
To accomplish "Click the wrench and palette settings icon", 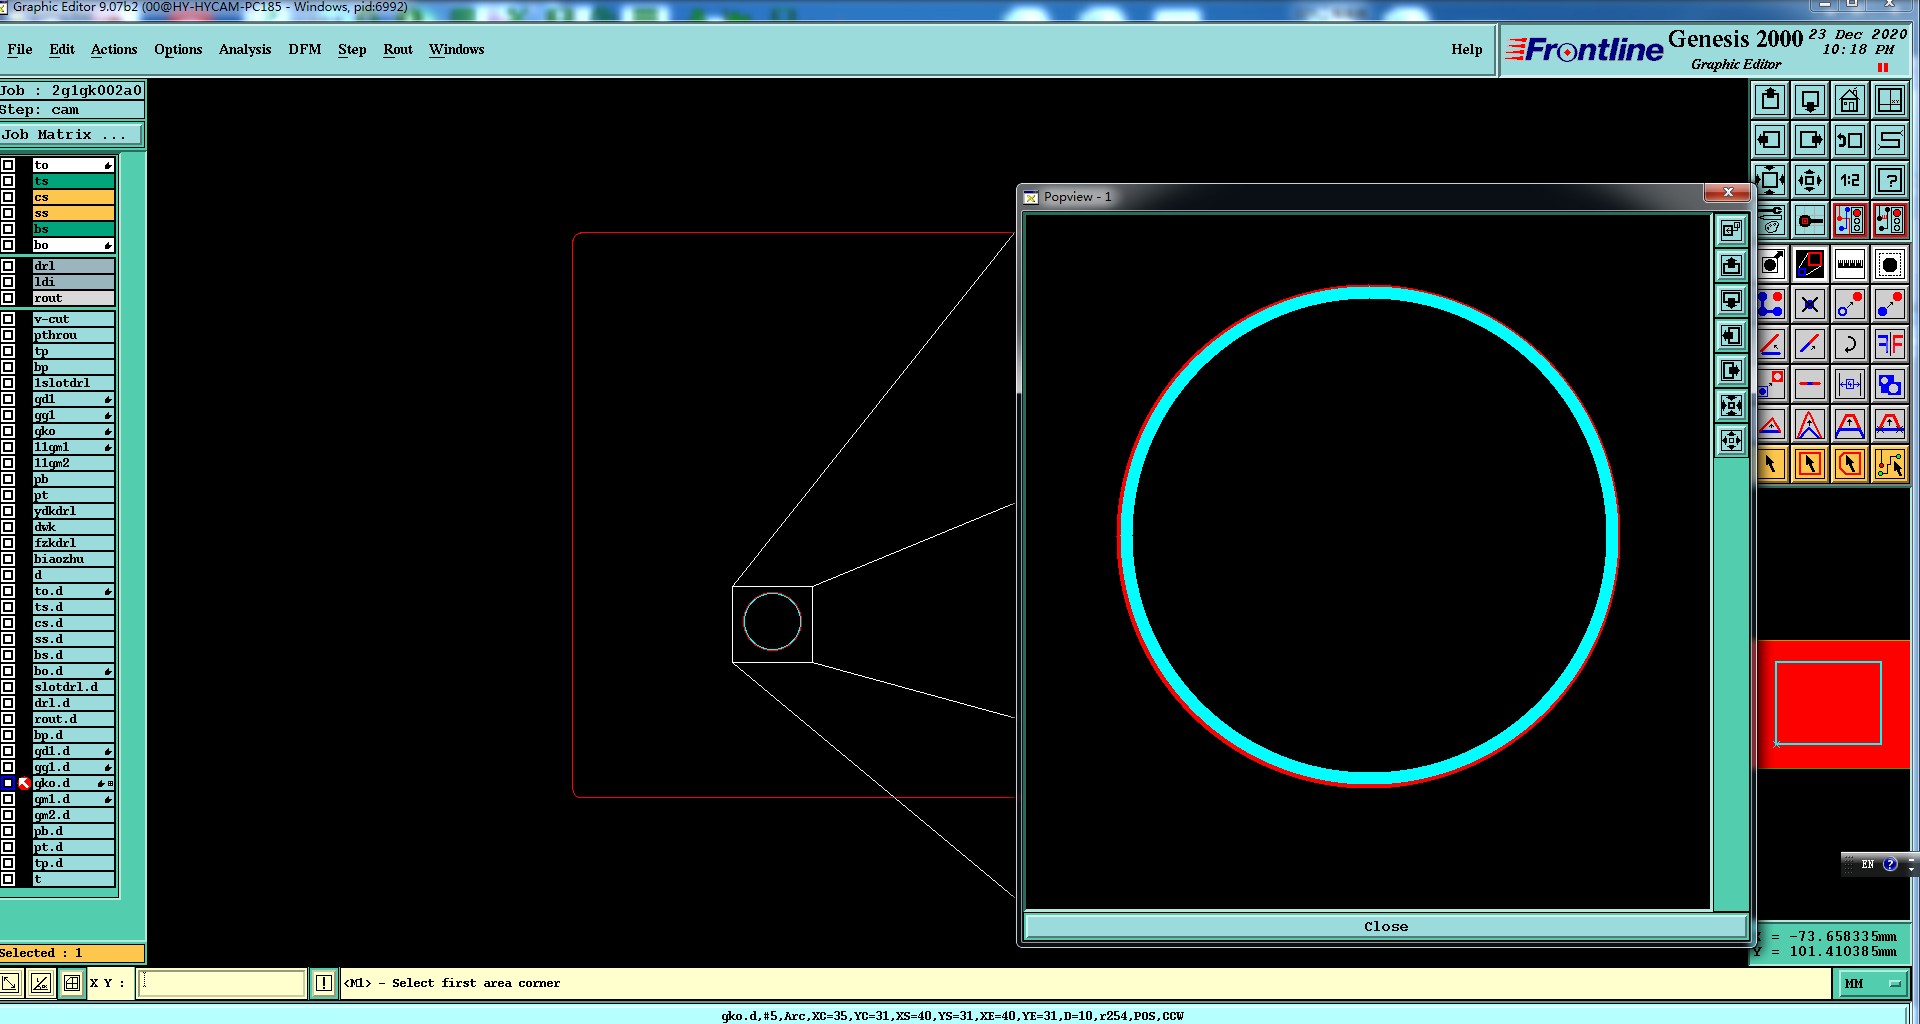I will click(1770, 220).
